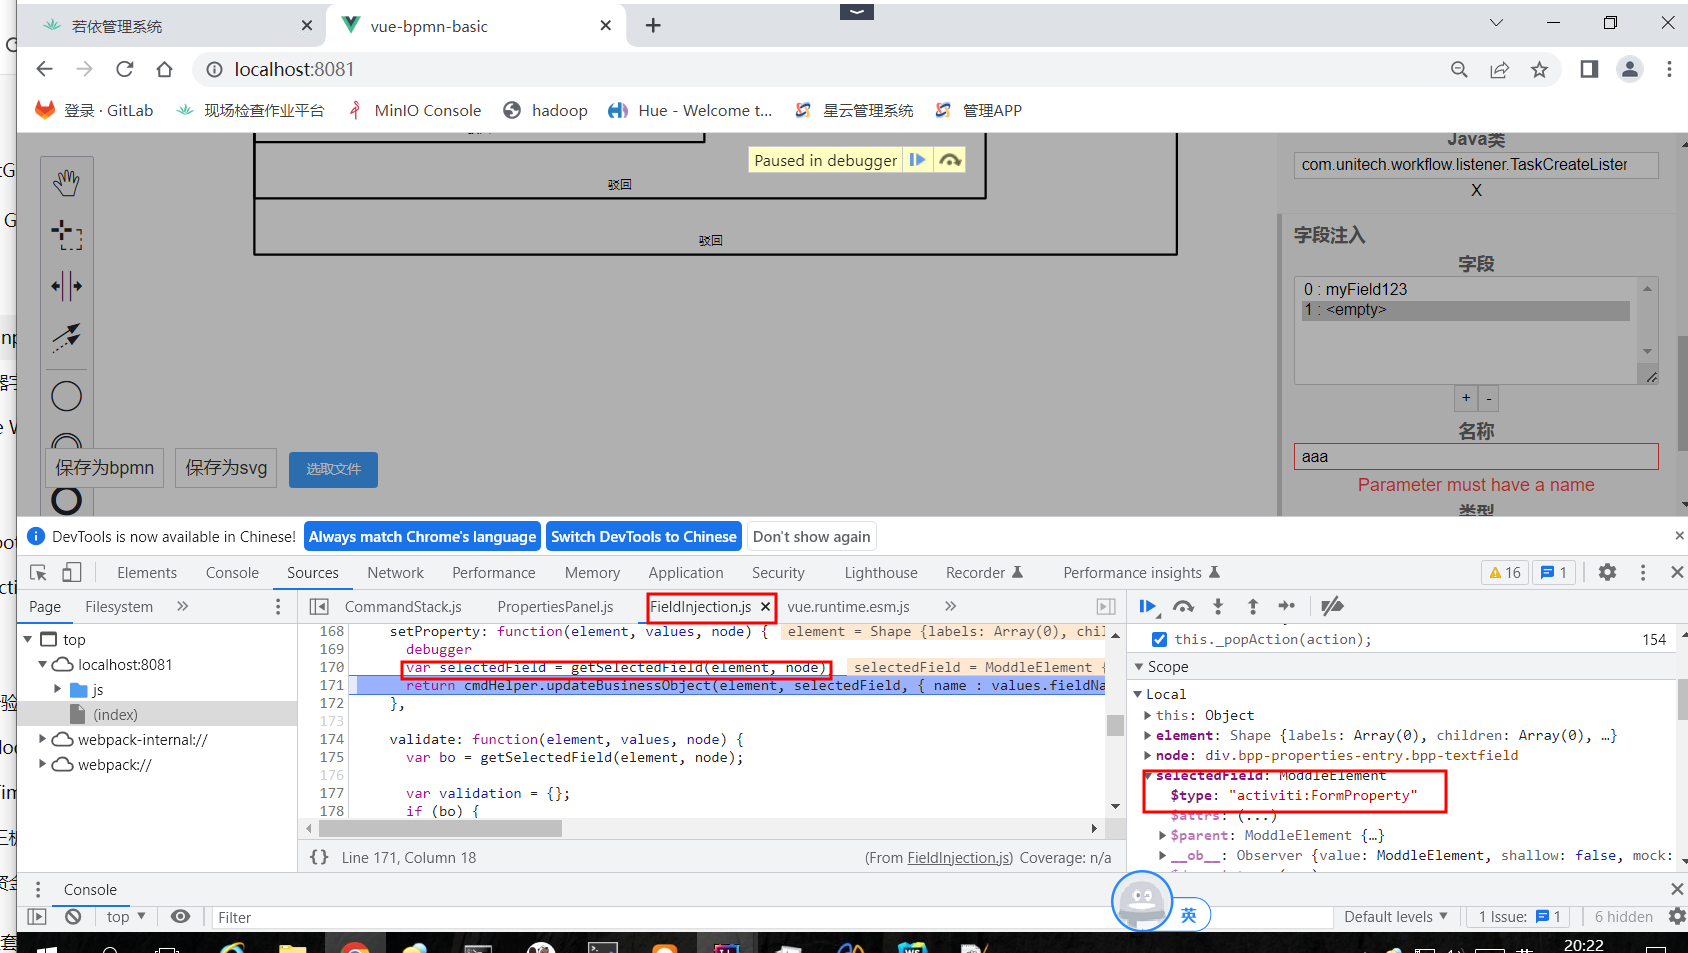Click Switch DevTools to Chinese

tap(644, 537)
